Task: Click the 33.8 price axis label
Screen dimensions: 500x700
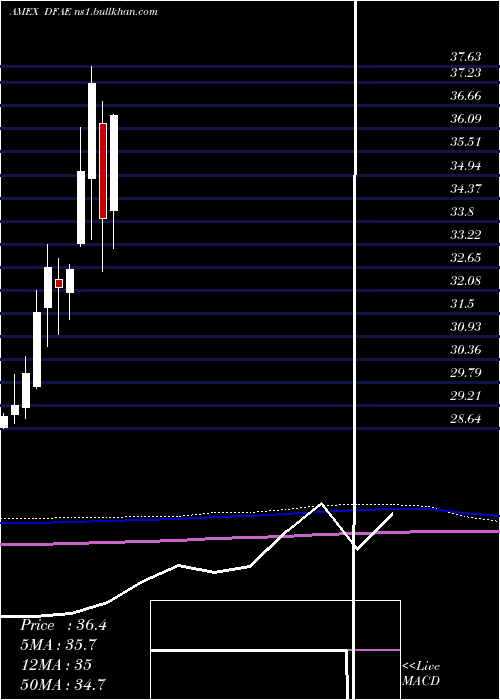Action: [462, 211]
